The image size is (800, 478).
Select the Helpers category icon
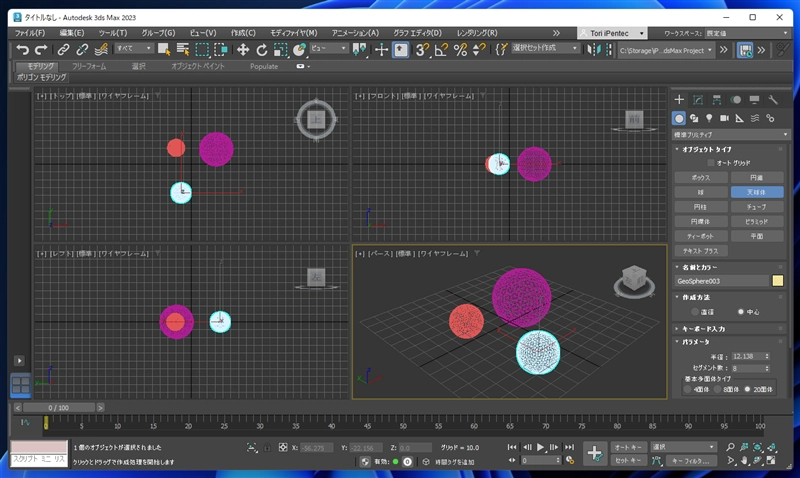[x=740, y=118]
